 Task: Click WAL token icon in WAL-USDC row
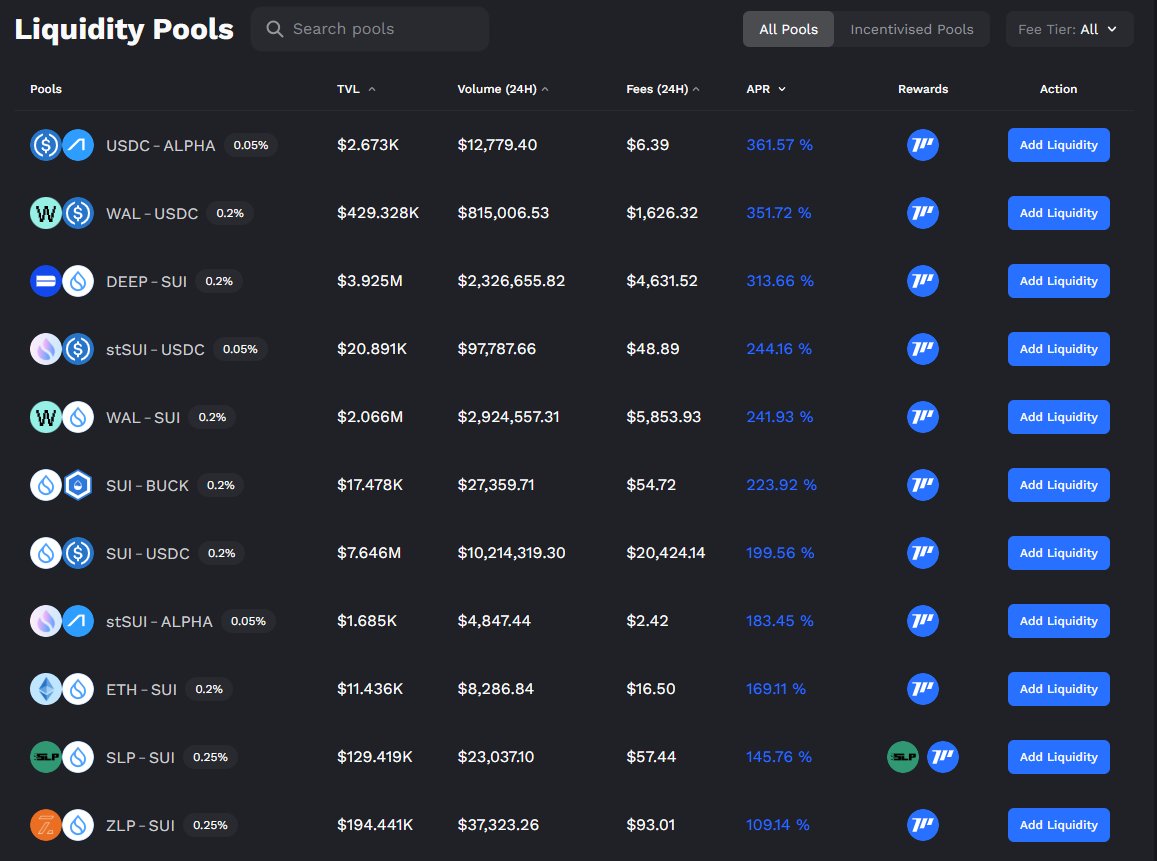click(x=46, y=213)
